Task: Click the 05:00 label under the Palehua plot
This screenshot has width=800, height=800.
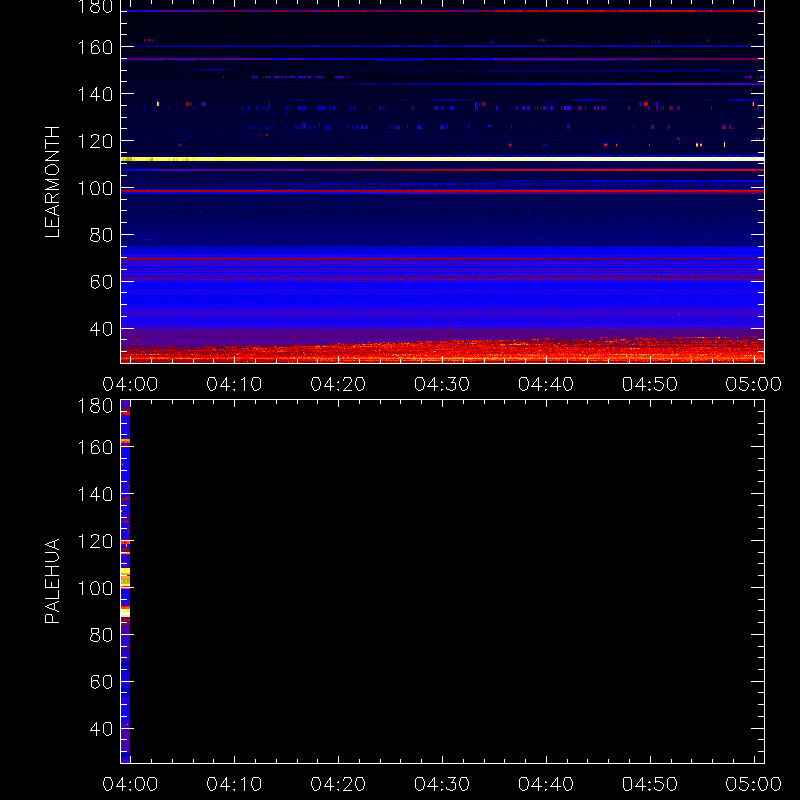Action: coord(754,784)
